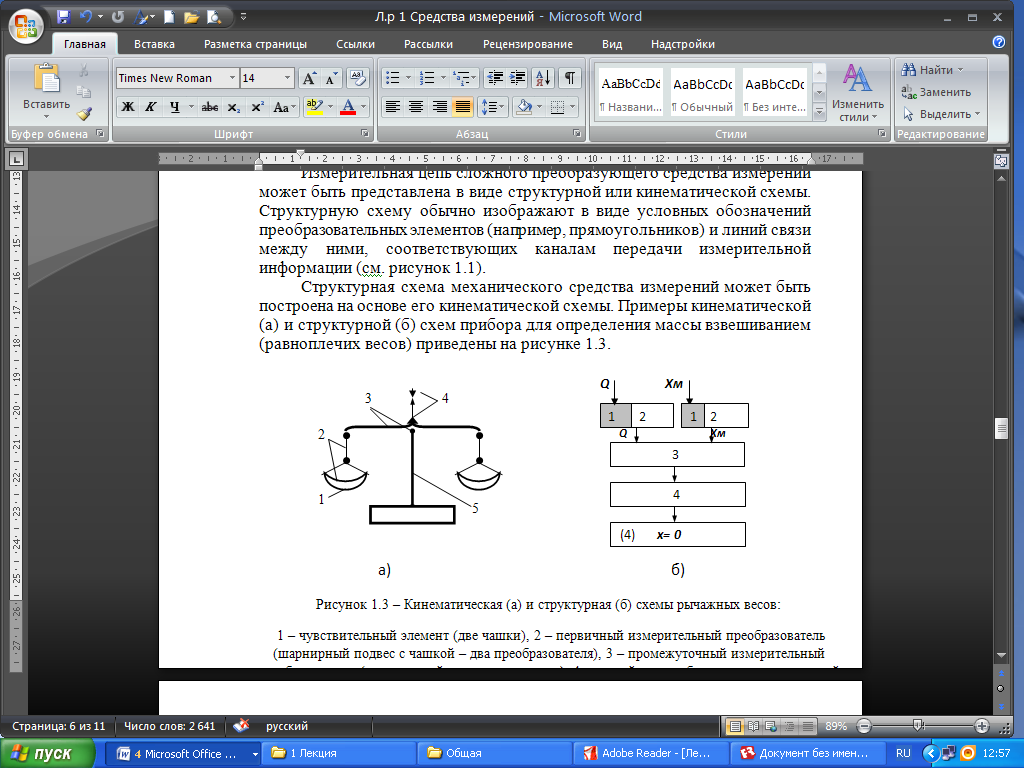1024x768 pixels.
Task: Click Найти (Find) button
Action: click(932, 70)
